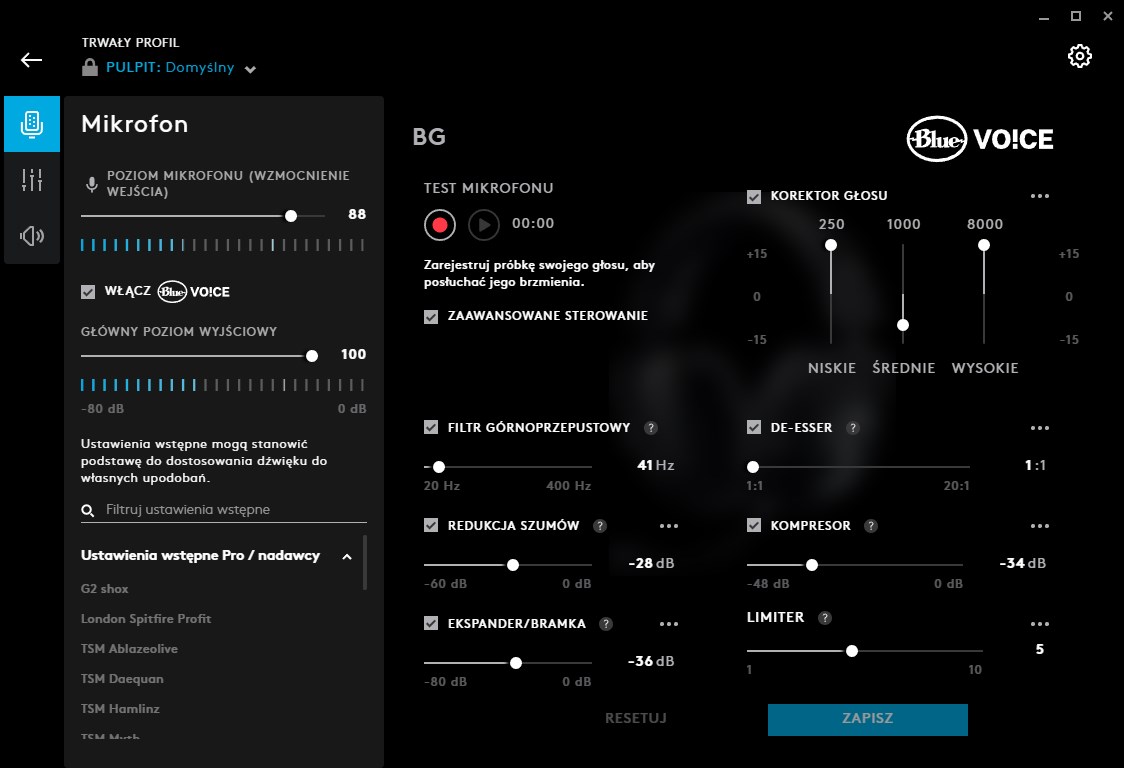
Task: Toggle the Redukcja szumów checkbox
Action: click(x=431, y=526)
